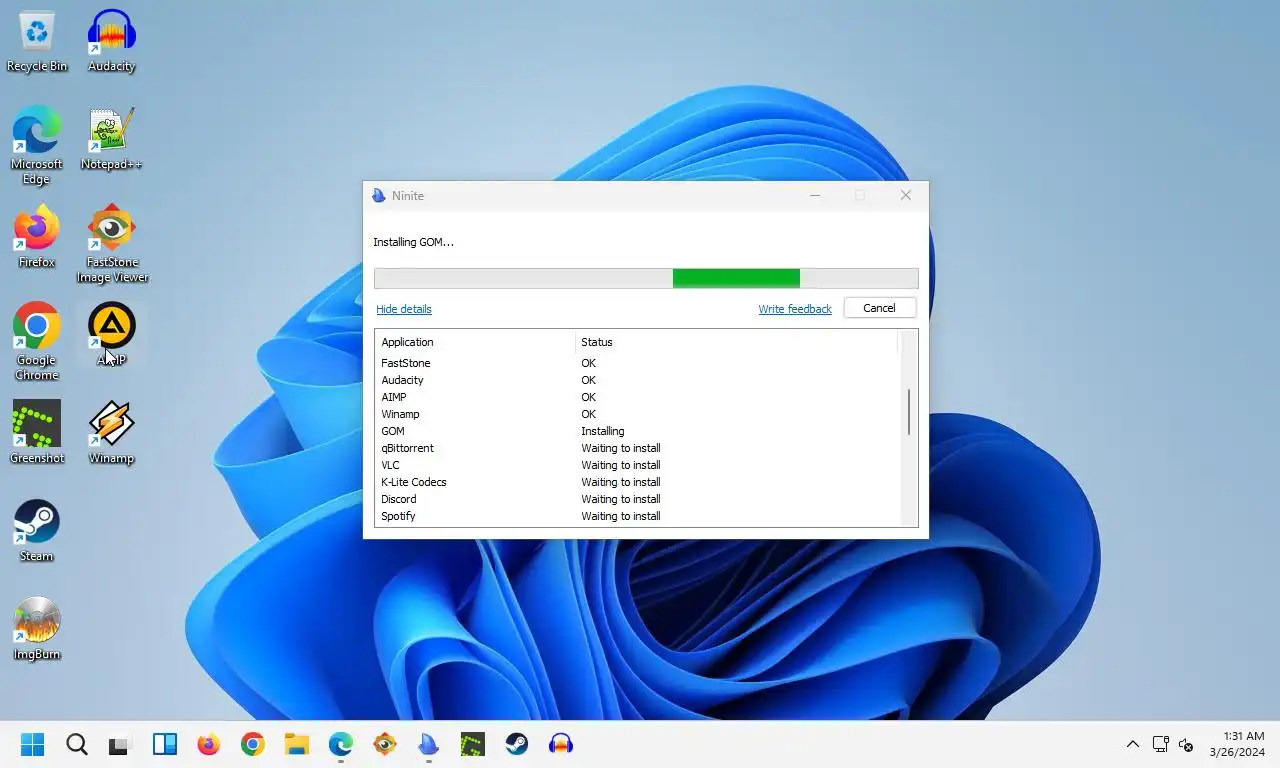Select the VLC row in the list
Screen dimensions: 1280x768
[x=637, y=465]
